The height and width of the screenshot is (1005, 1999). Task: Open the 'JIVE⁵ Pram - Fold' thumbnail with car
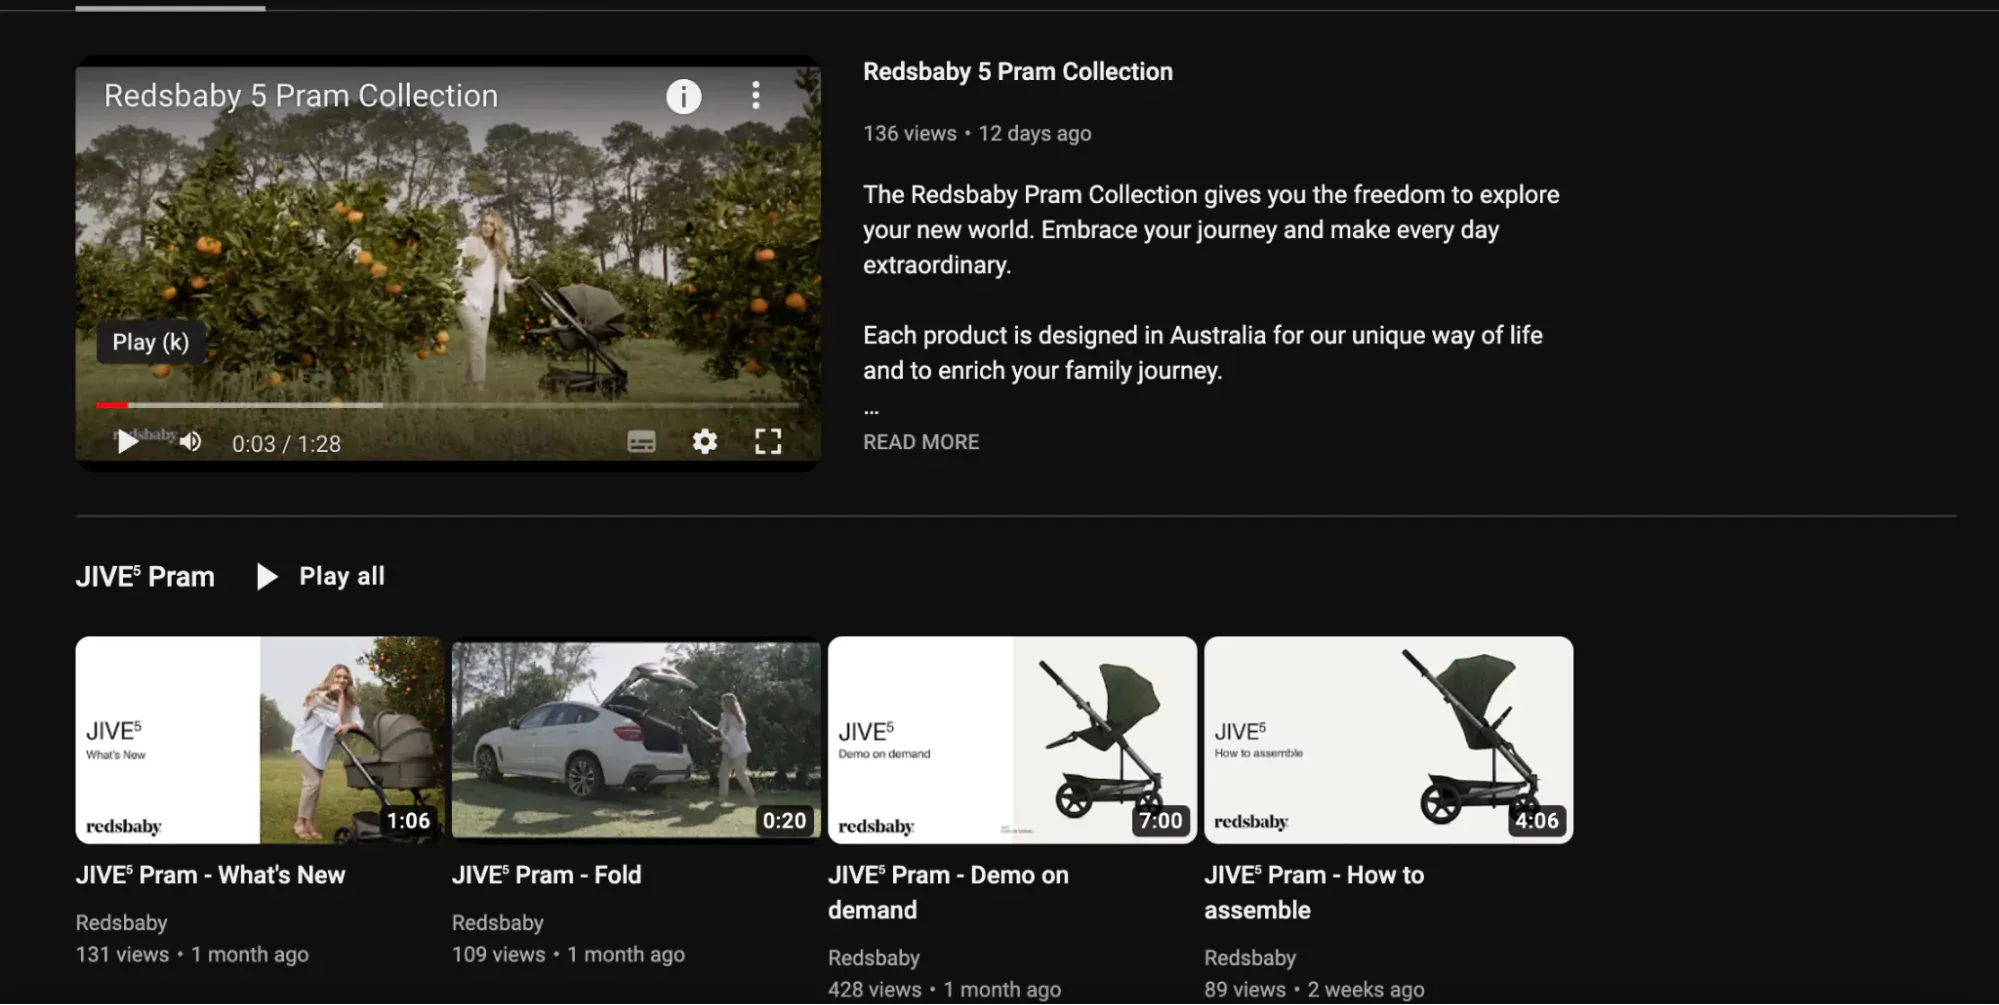pos(636,740)
